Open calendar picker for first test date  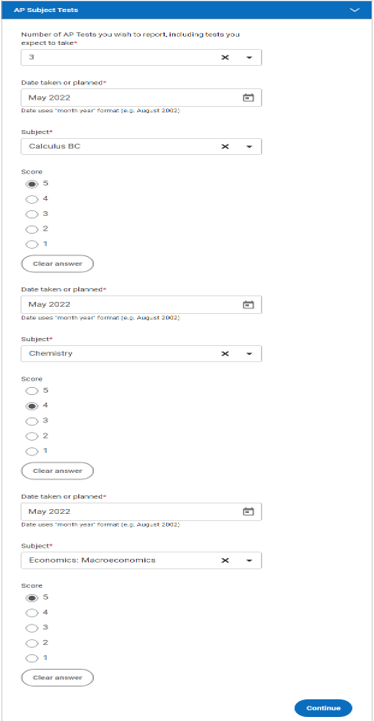coord(248,97)
